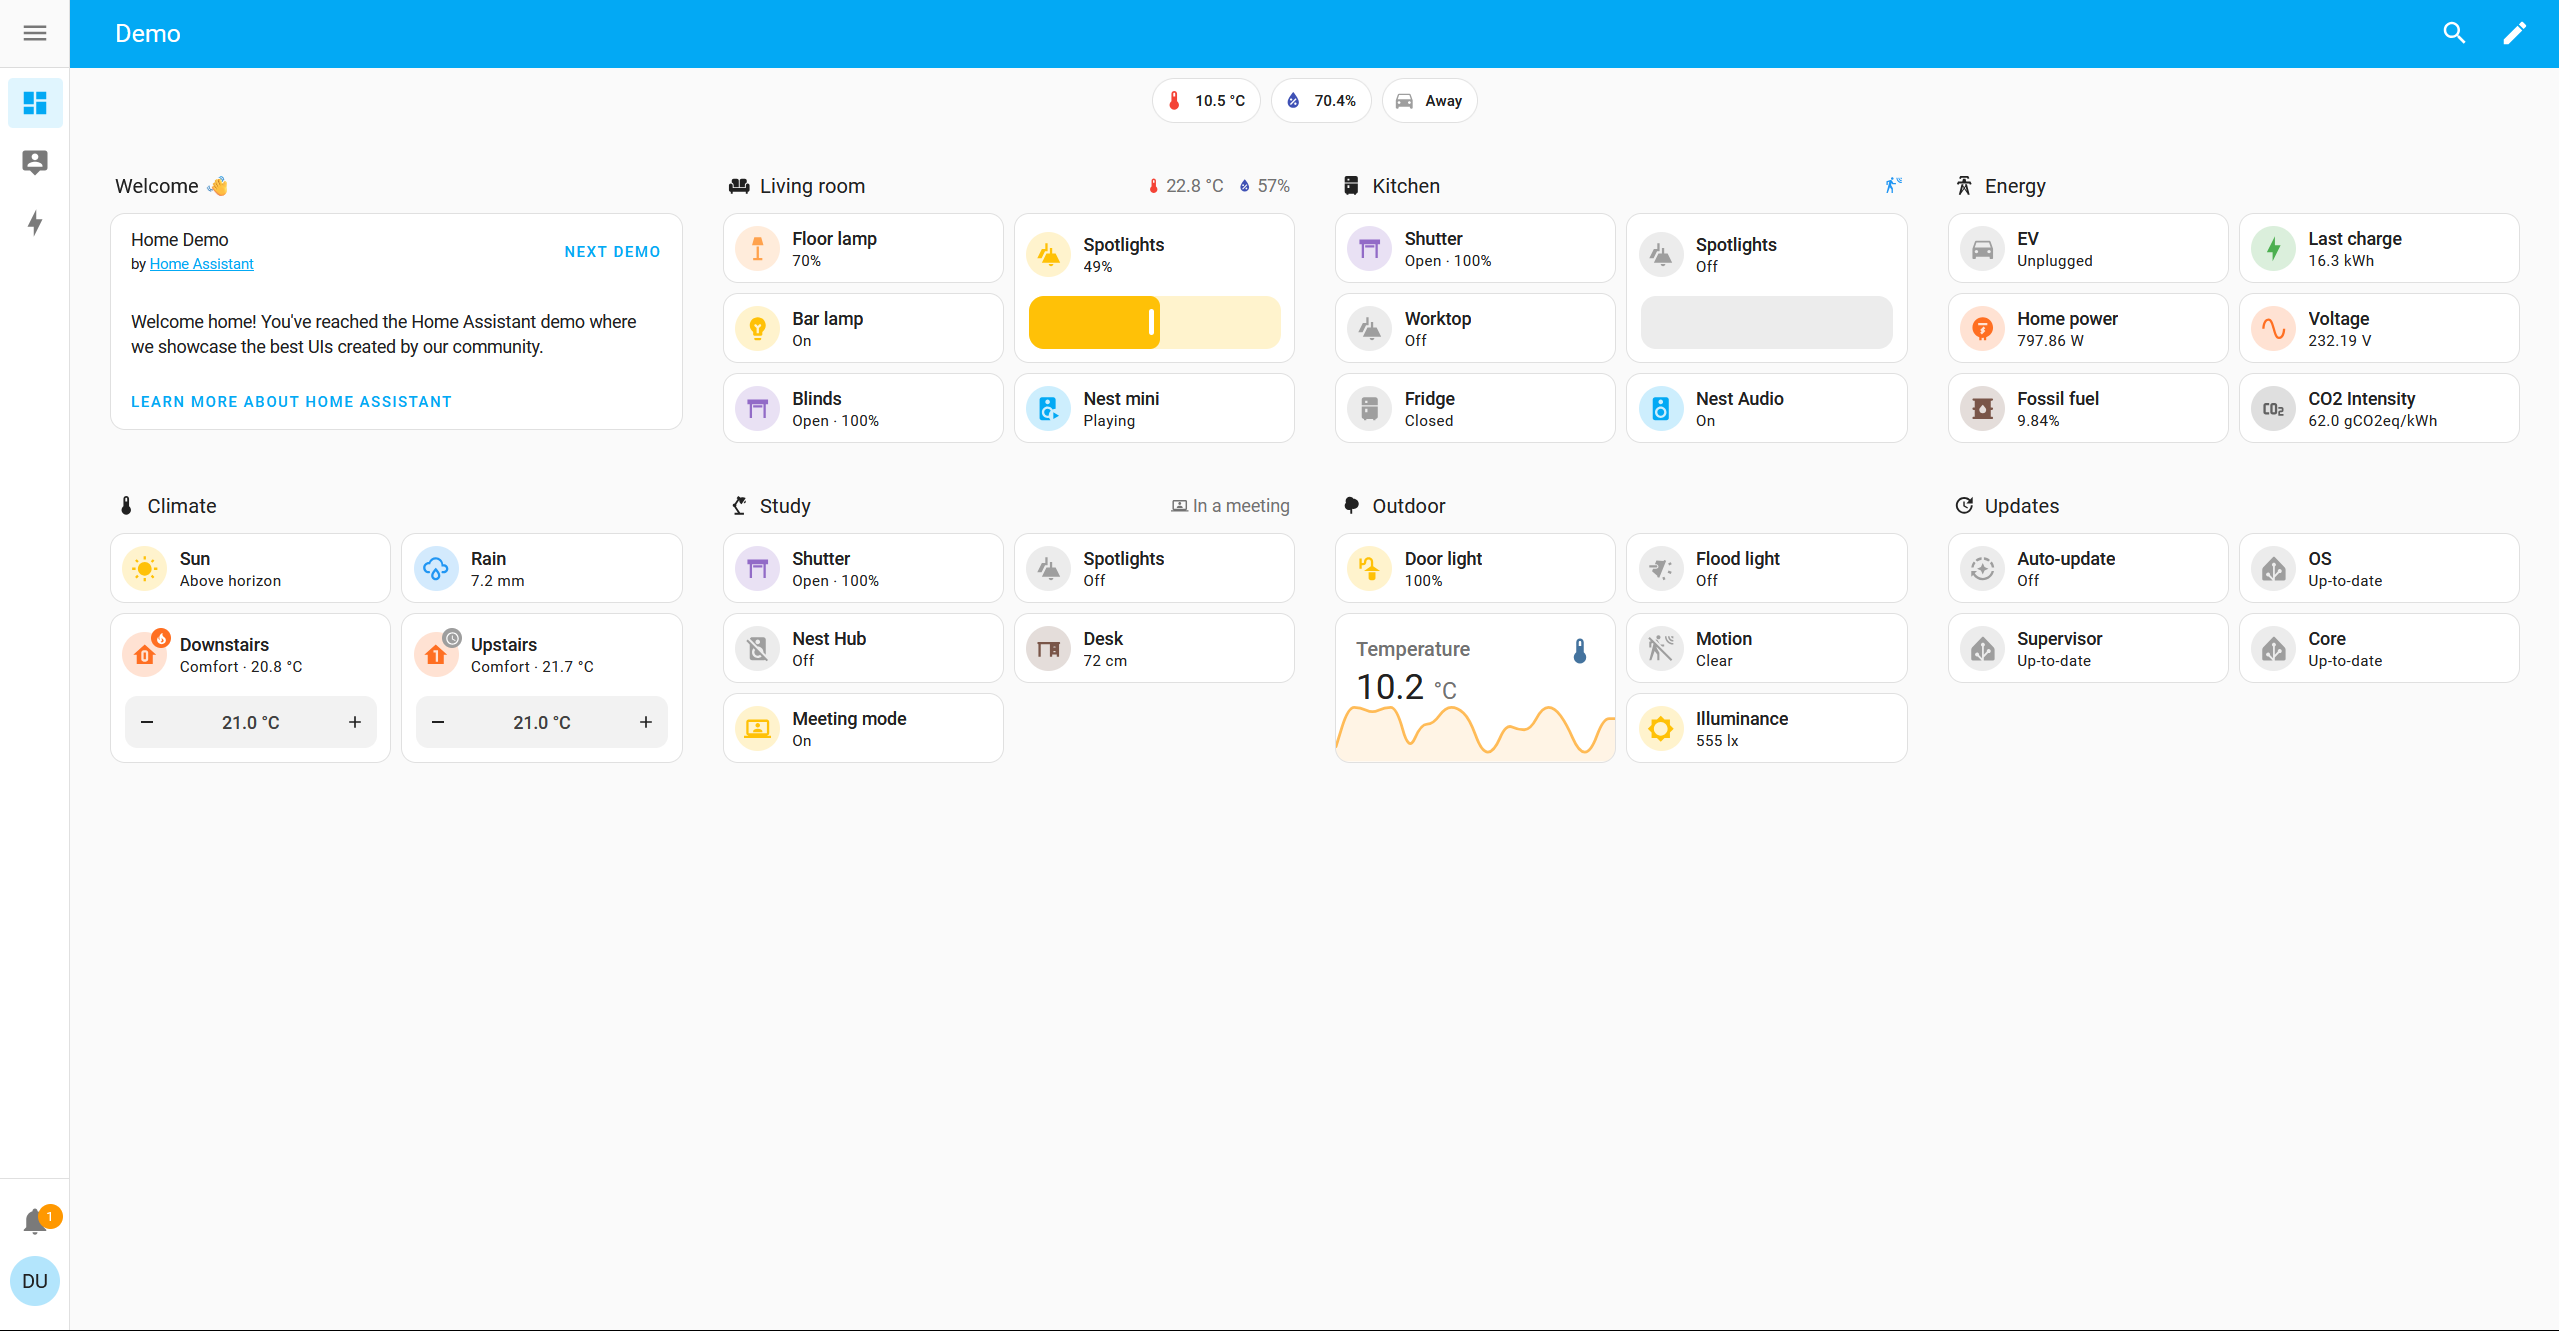Open the outdoor Temperature graph card
The width and height of the screenshot is (2559, 1331).
1474,688
